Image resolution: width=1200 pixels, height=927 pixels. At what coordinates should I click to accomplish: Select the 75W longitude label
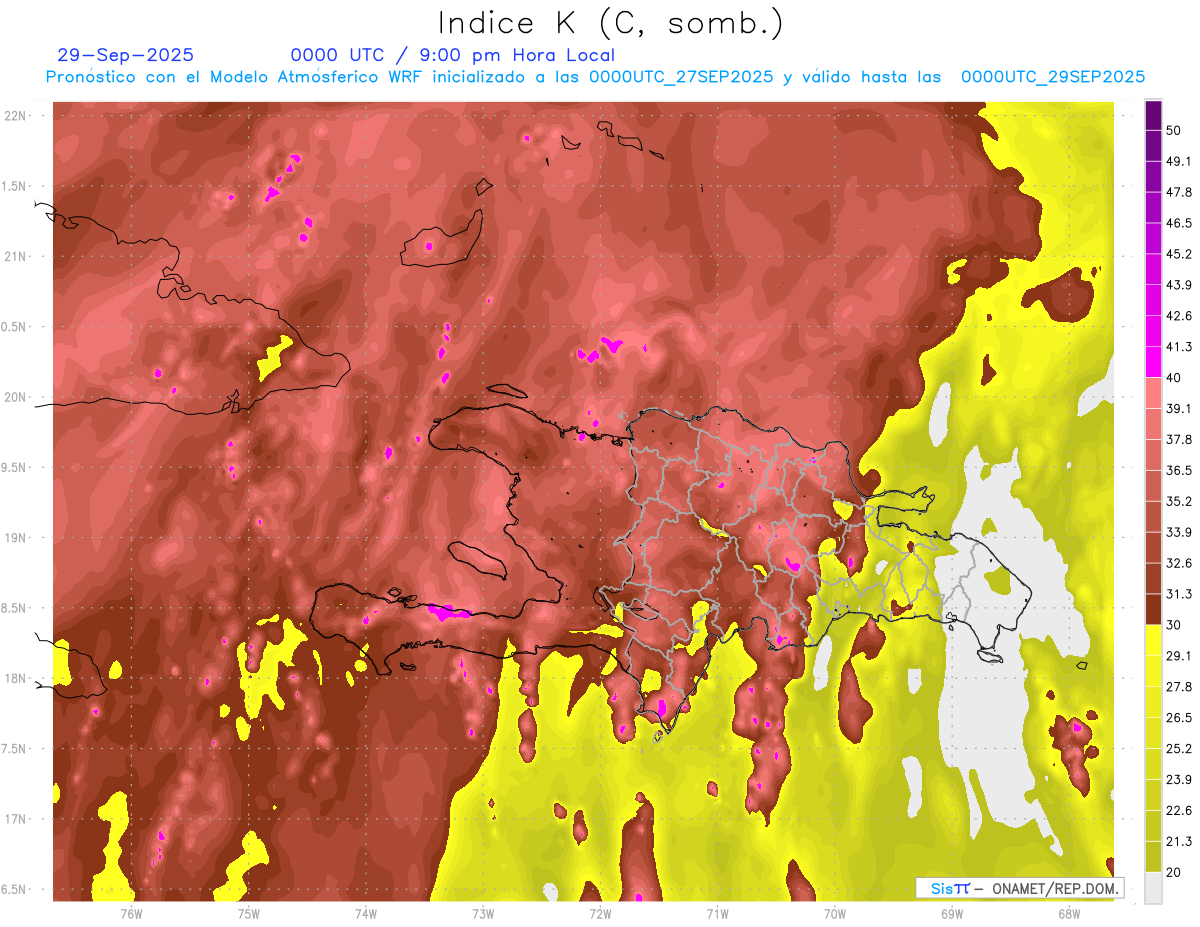tap(249, 913)
